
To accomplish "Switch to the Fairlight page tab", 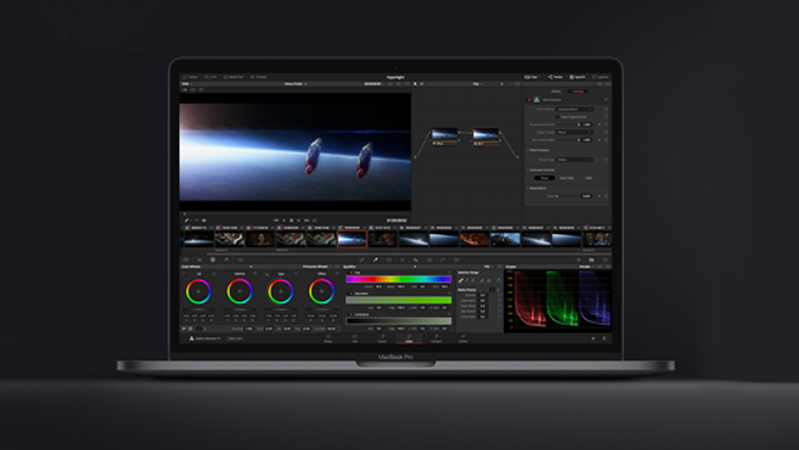I will click(436, 338).
